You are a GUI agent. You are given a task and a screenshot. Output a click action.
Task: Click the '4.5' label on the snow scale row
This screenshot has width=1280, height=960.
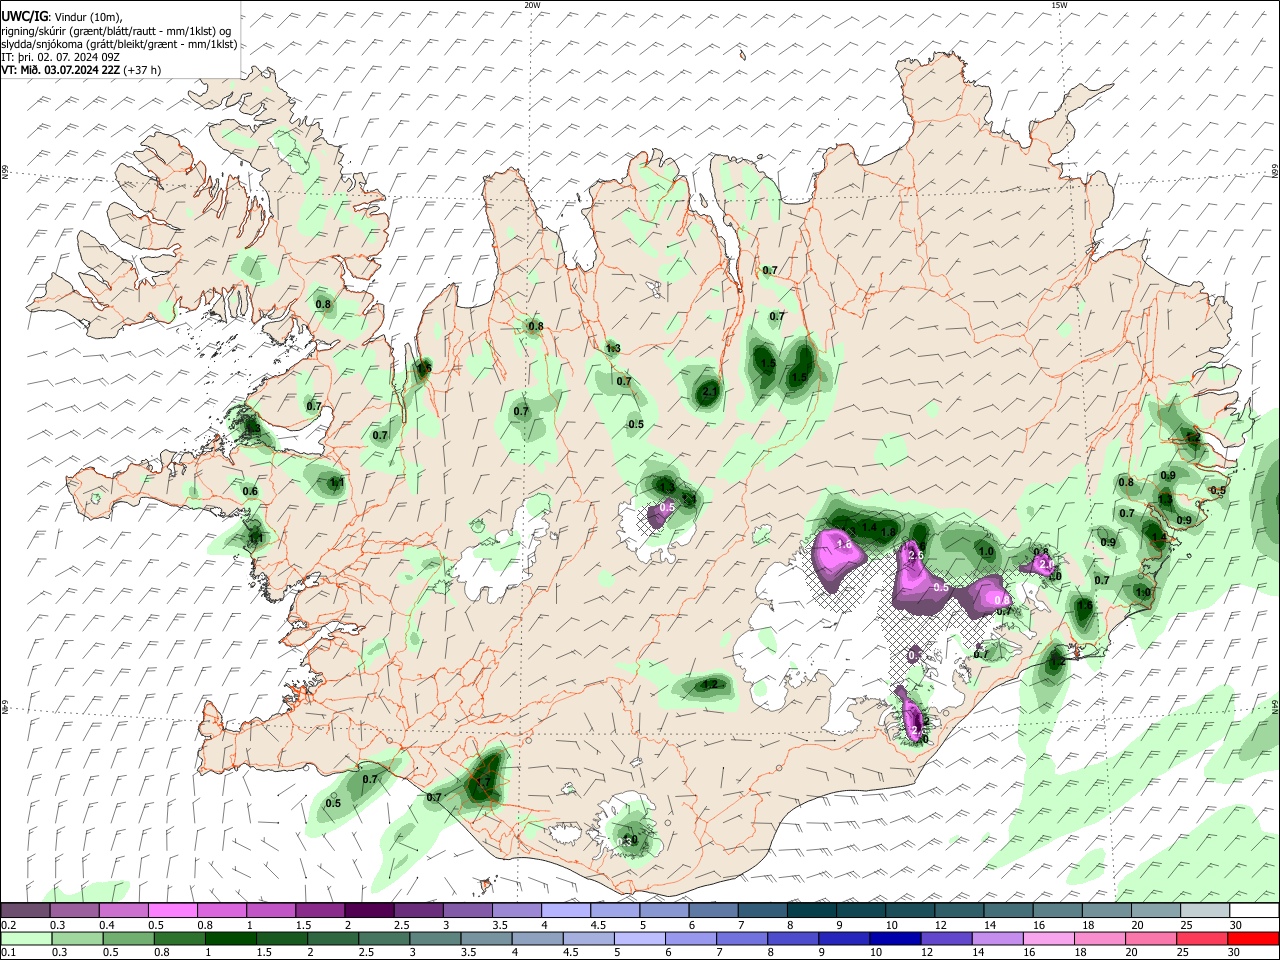pos(598,925)
